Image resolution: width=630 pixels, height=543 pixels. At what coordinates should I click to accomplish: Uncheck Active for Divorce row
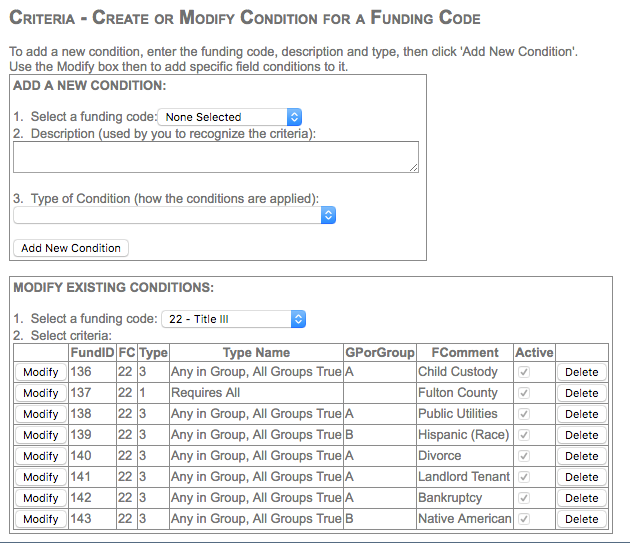(x=523, y=456)
